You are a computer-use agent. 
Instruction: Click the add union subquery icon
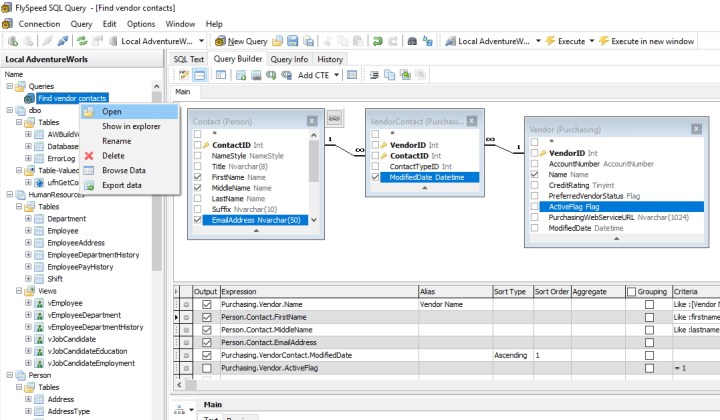(271, 75)
